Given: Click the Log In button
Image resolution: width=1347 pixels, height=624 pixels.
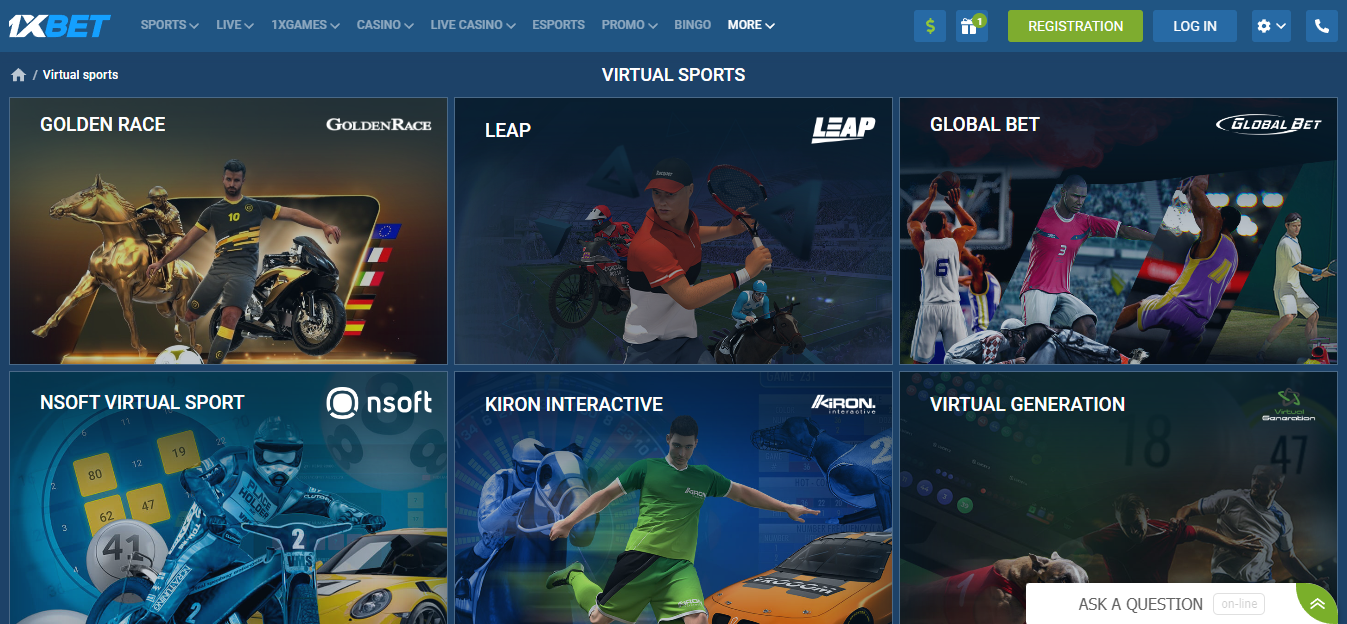Looking at the screenshot, I should [1195, 26].
